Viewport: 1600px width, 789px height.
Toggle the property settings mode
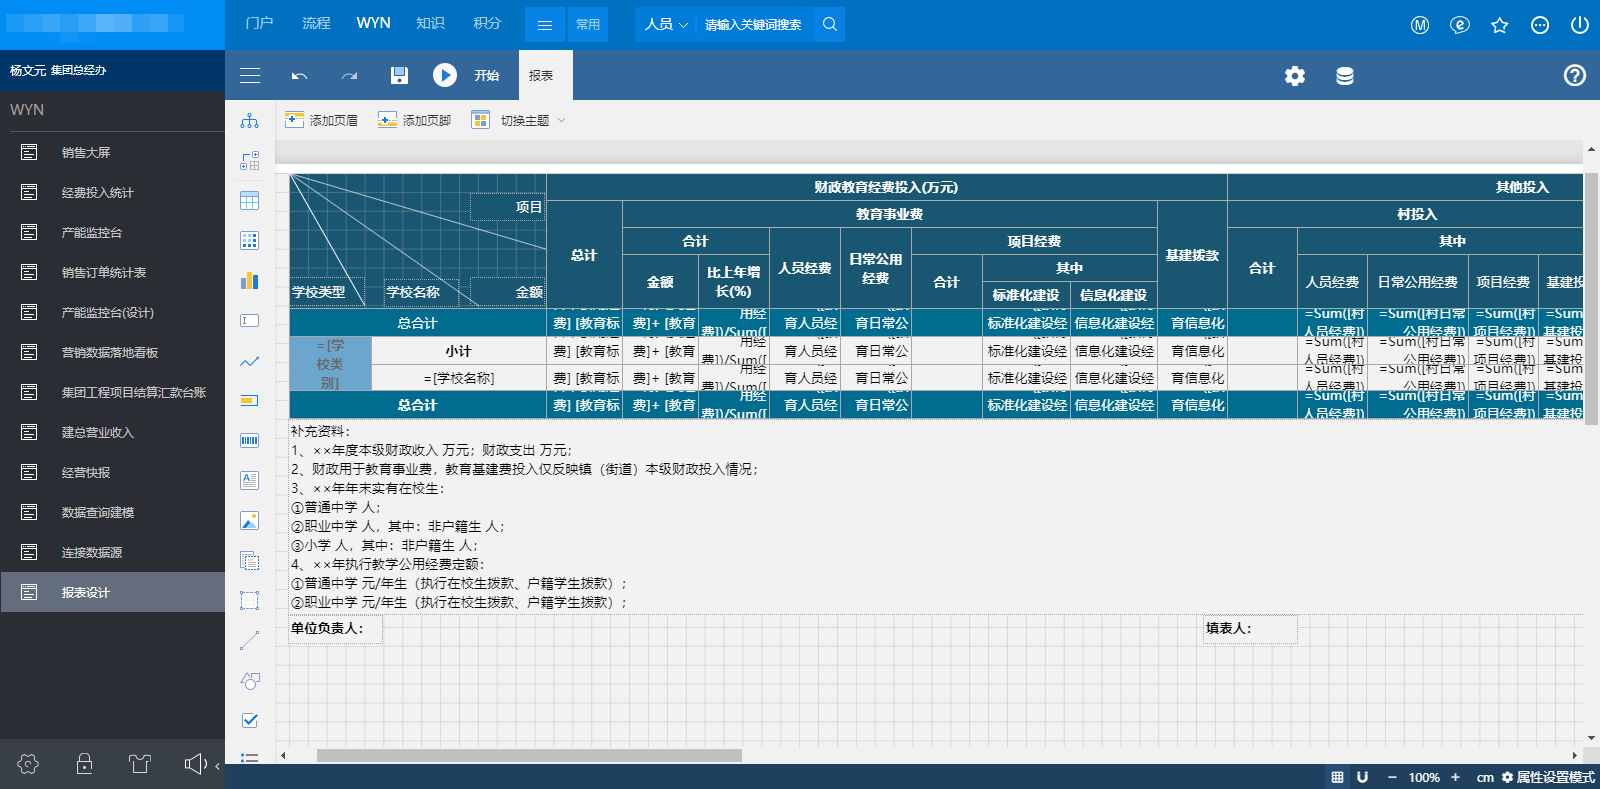pos(1548,777)
